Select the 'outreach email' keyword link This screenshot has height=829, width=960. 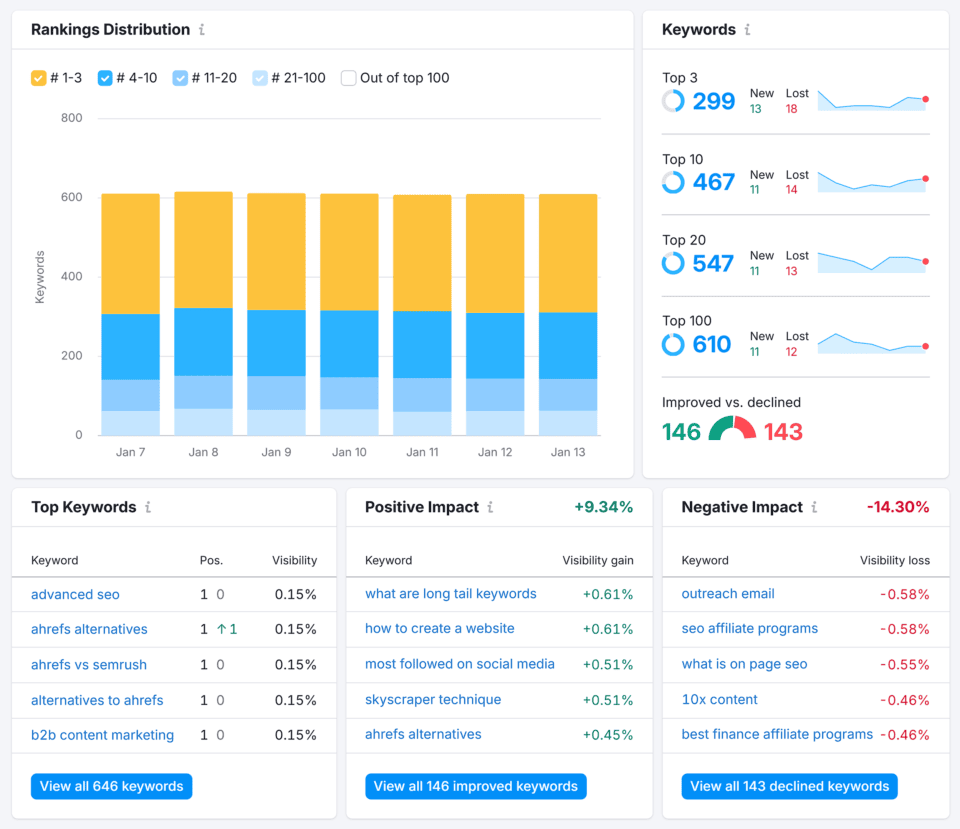pos(728,593)
